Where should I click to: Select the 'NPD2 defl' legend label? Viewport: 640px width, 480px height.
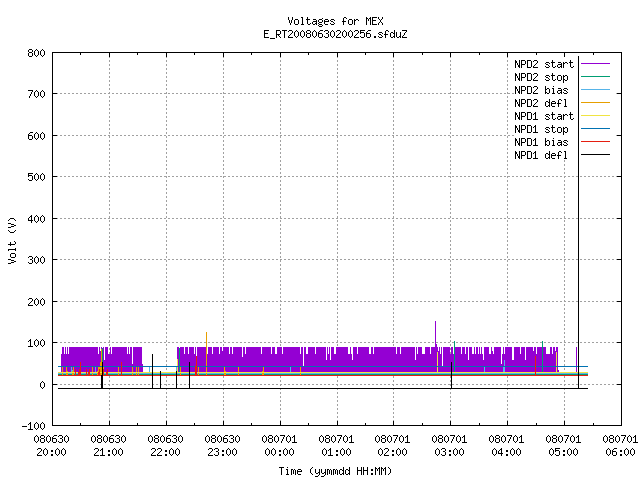click(x=541, y=103)
